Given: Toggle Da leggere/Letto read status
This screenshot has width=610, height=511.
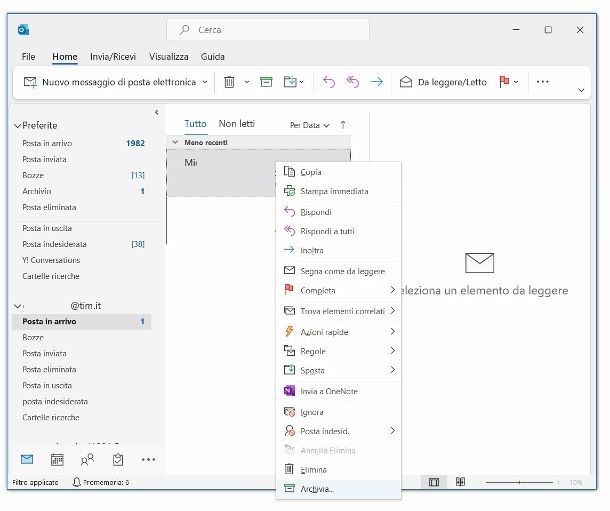Looking at the screenshot, I should click(443, 82).
